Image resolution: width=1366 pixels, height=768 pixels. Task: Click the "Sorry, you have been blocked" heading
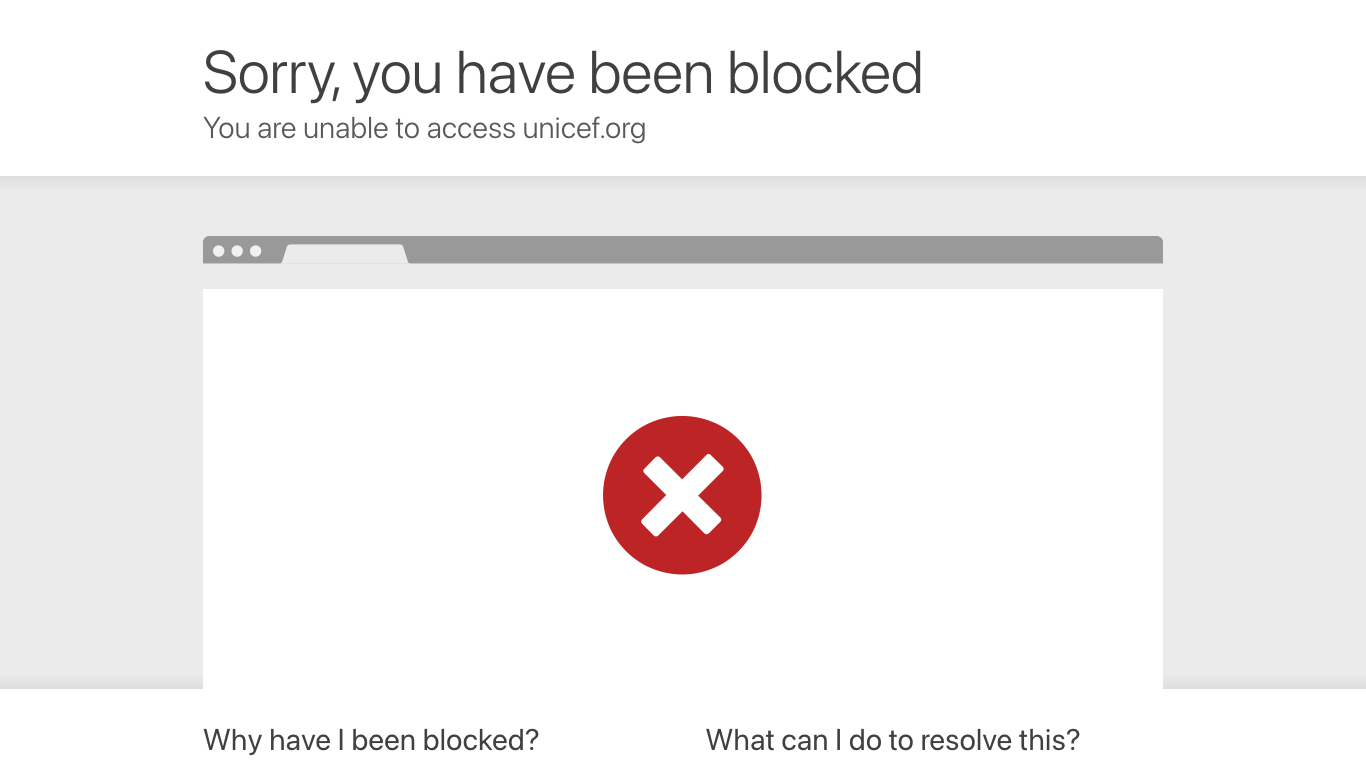[x=563, y=73]
